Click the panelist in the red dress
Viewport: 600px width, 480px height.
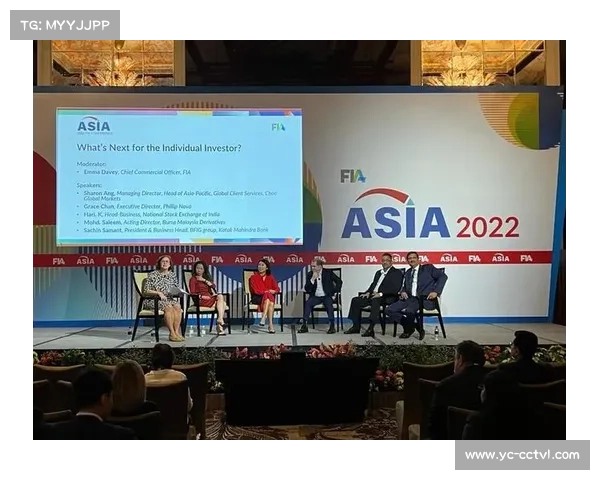[x=264, y=294]
